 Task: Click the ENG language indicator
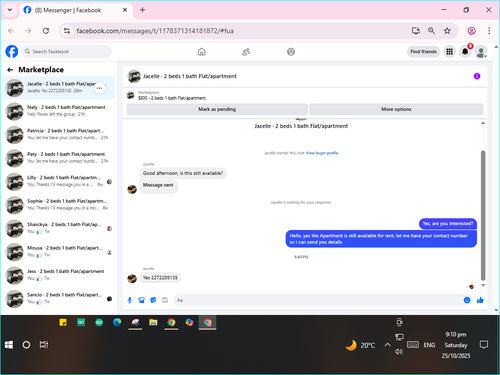(x=429, y=345)
